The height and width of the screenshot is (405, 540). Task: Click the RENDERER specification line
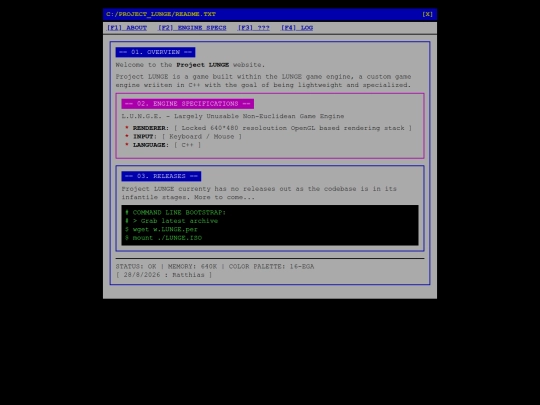[269, 128]
